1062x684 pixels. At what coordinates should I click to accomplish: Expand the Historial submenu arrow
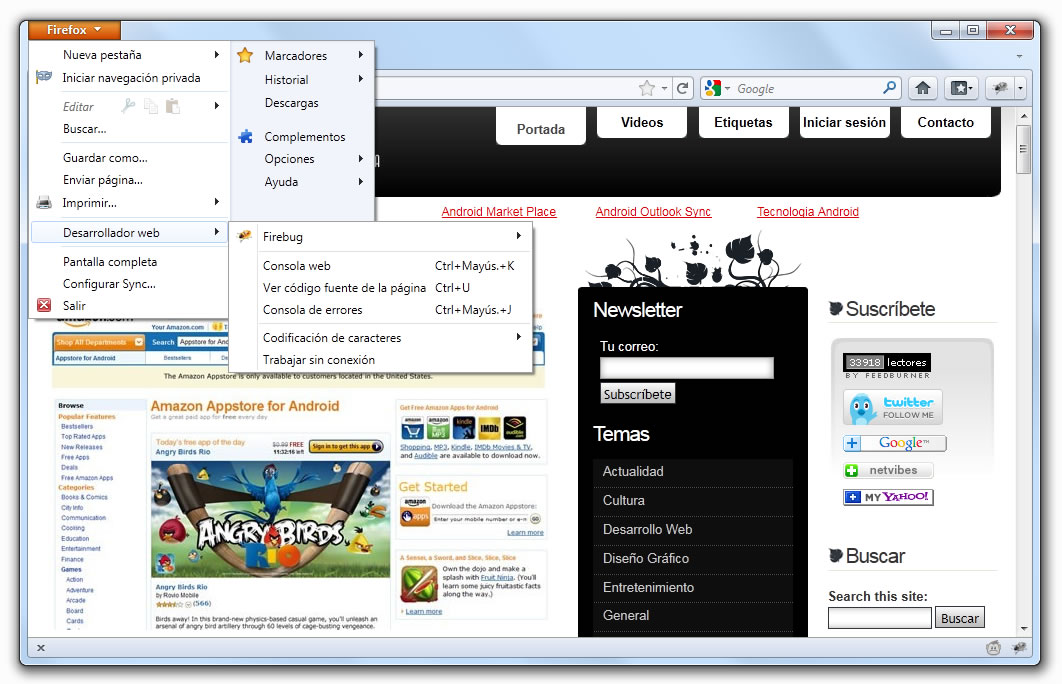(x=360, y=79)
